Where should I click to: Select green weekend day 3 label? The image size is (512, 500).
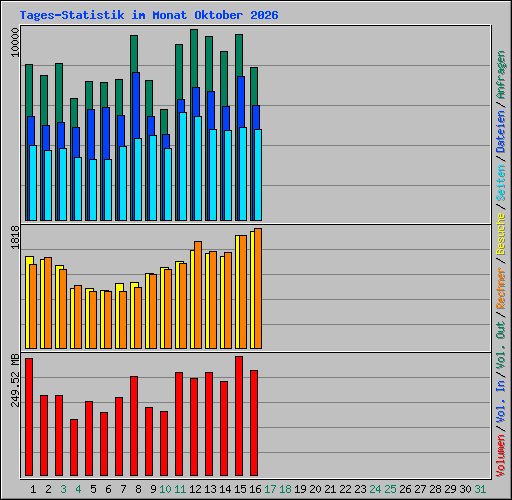(x=63, y=489)
